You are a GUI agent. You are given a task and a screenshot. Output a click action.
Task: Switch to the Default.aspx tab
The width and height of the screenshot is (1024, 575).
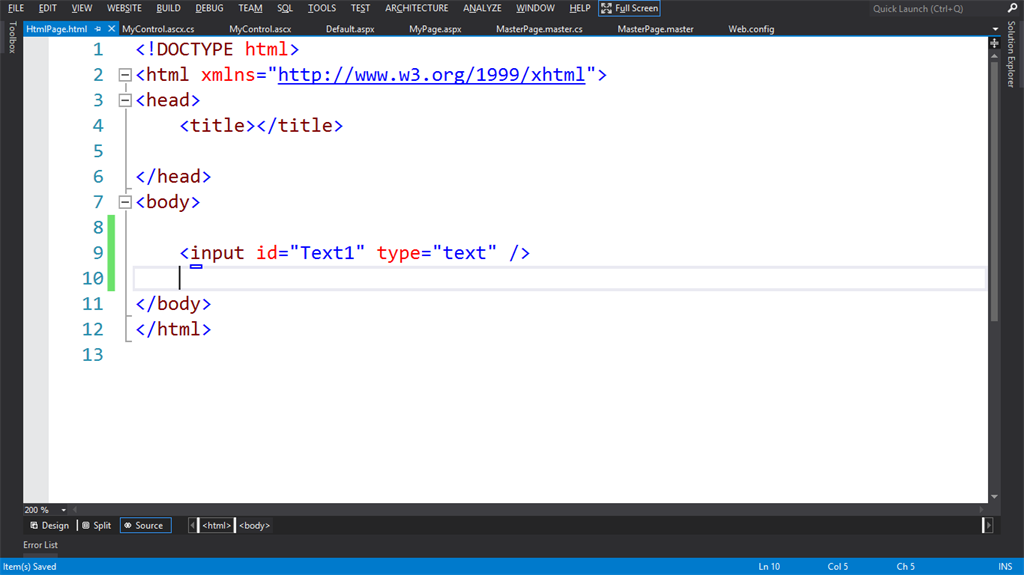click(x=350, y=29)
